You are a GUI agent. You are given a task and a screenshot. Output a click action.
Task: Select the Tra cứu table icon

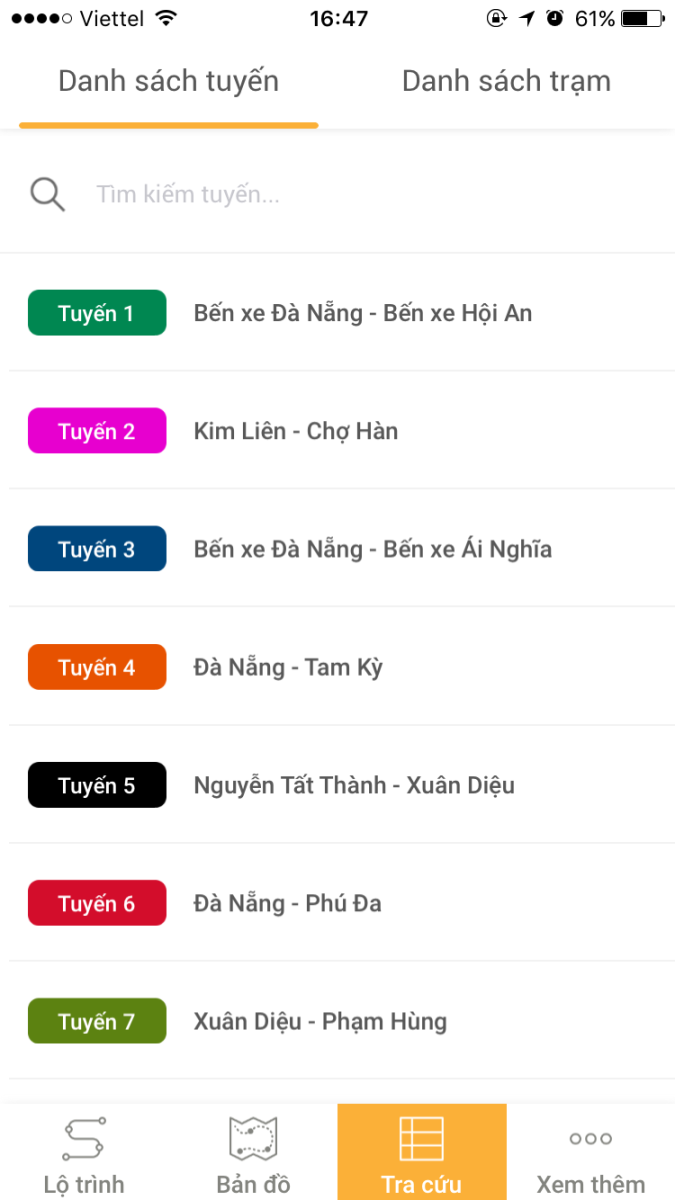(x=422, y=1138)
